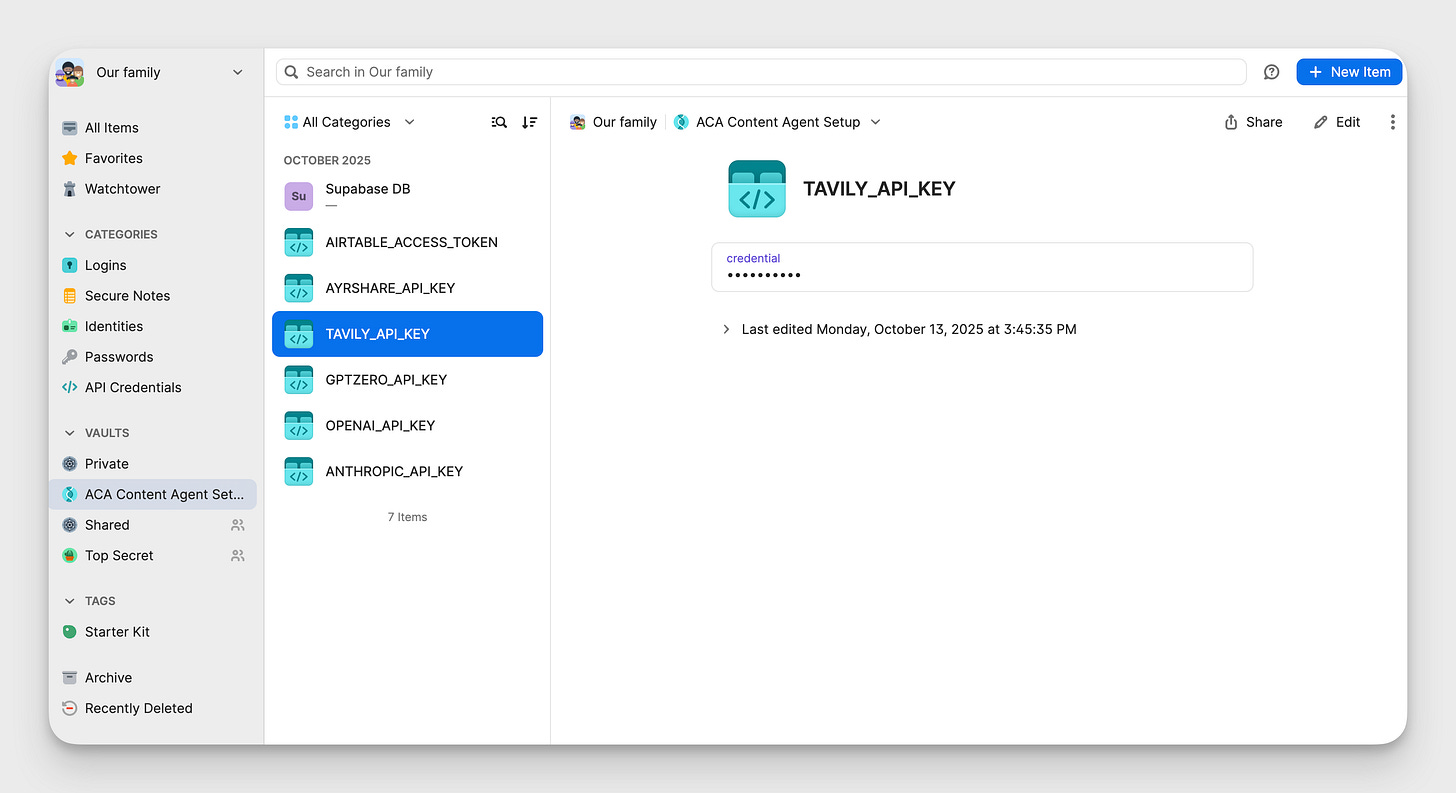This screenshot has height=793, width=1456.
Task: Click the Our family account avatar
Action: pos(70,73)
